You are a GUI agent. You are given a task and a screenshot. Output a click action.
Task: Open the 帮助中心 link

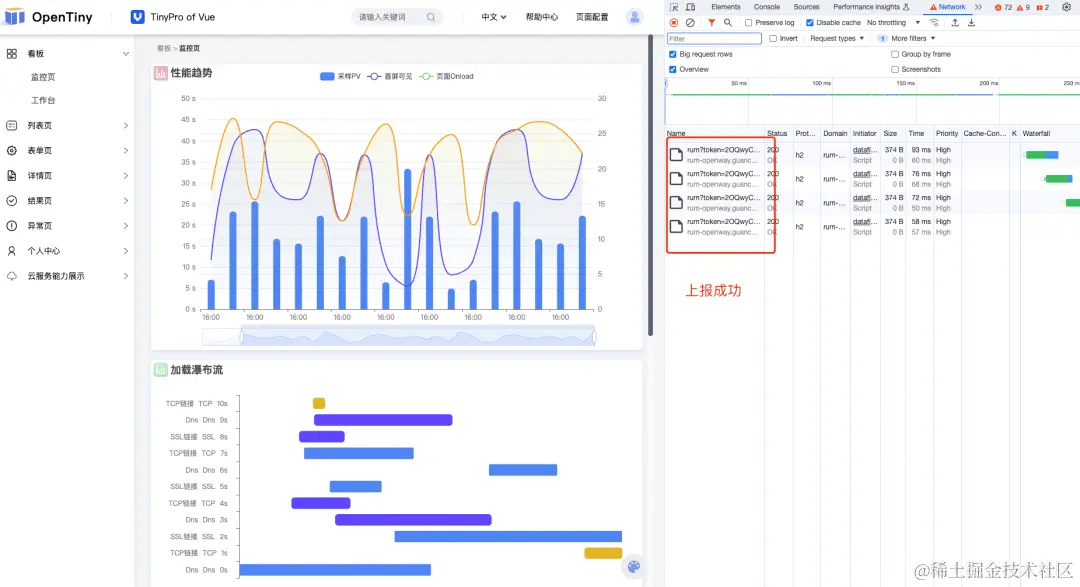(541, 17)
